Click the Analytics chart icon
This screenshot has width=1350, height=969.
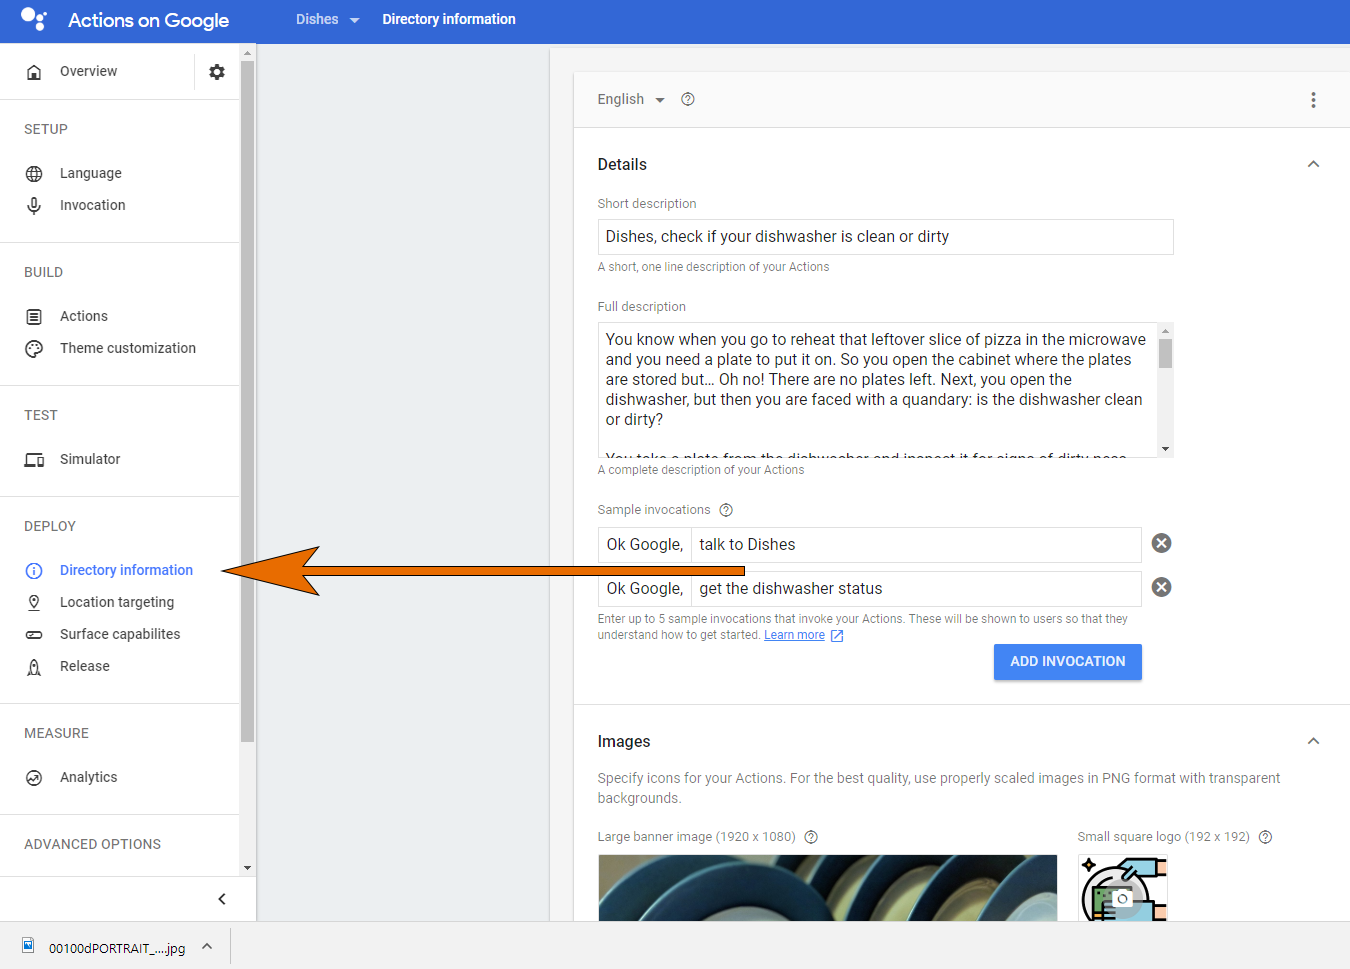pyautogui.click(x=34, y=778)
